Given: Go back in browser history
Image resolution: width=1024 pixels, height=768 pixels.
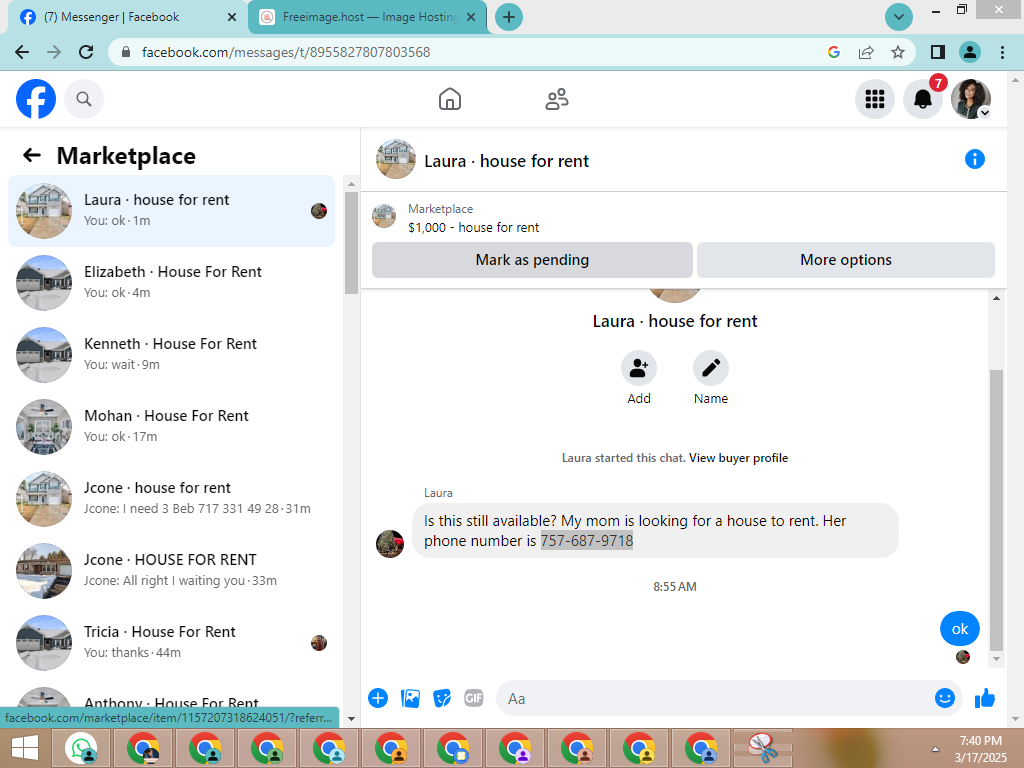Looking at the screenshot, I should (x=22, y=52).
